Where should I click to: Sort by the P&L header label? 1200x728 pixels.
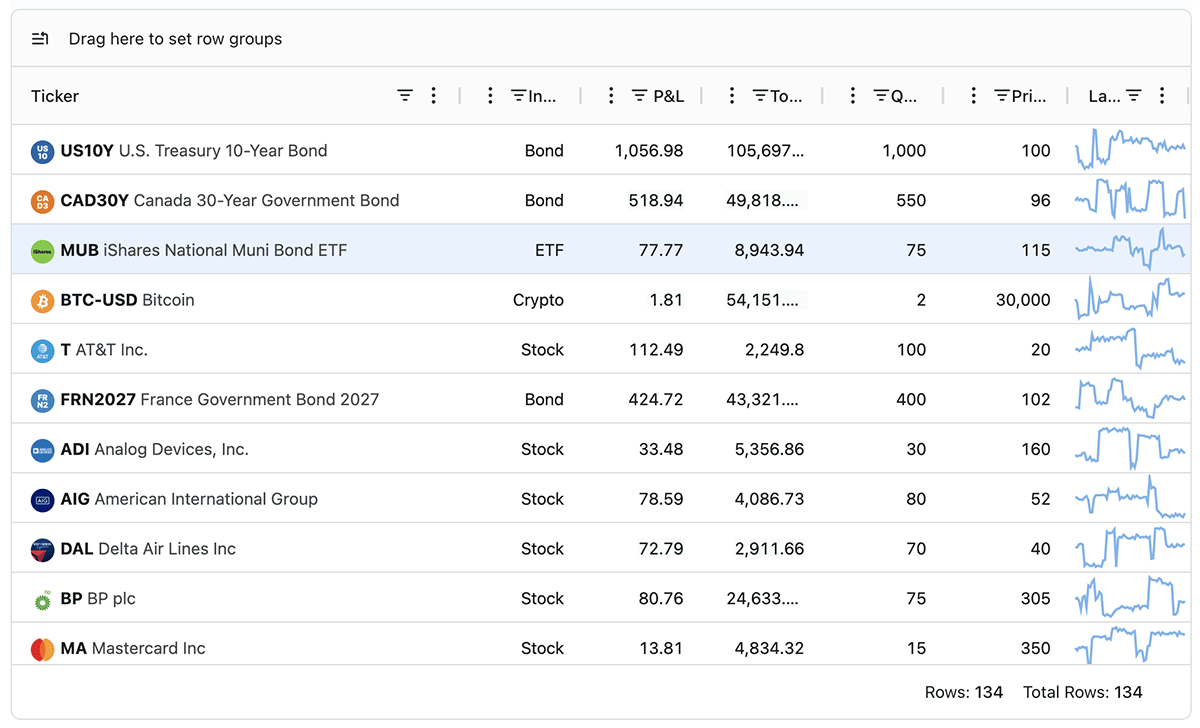(x=668, y=96)
